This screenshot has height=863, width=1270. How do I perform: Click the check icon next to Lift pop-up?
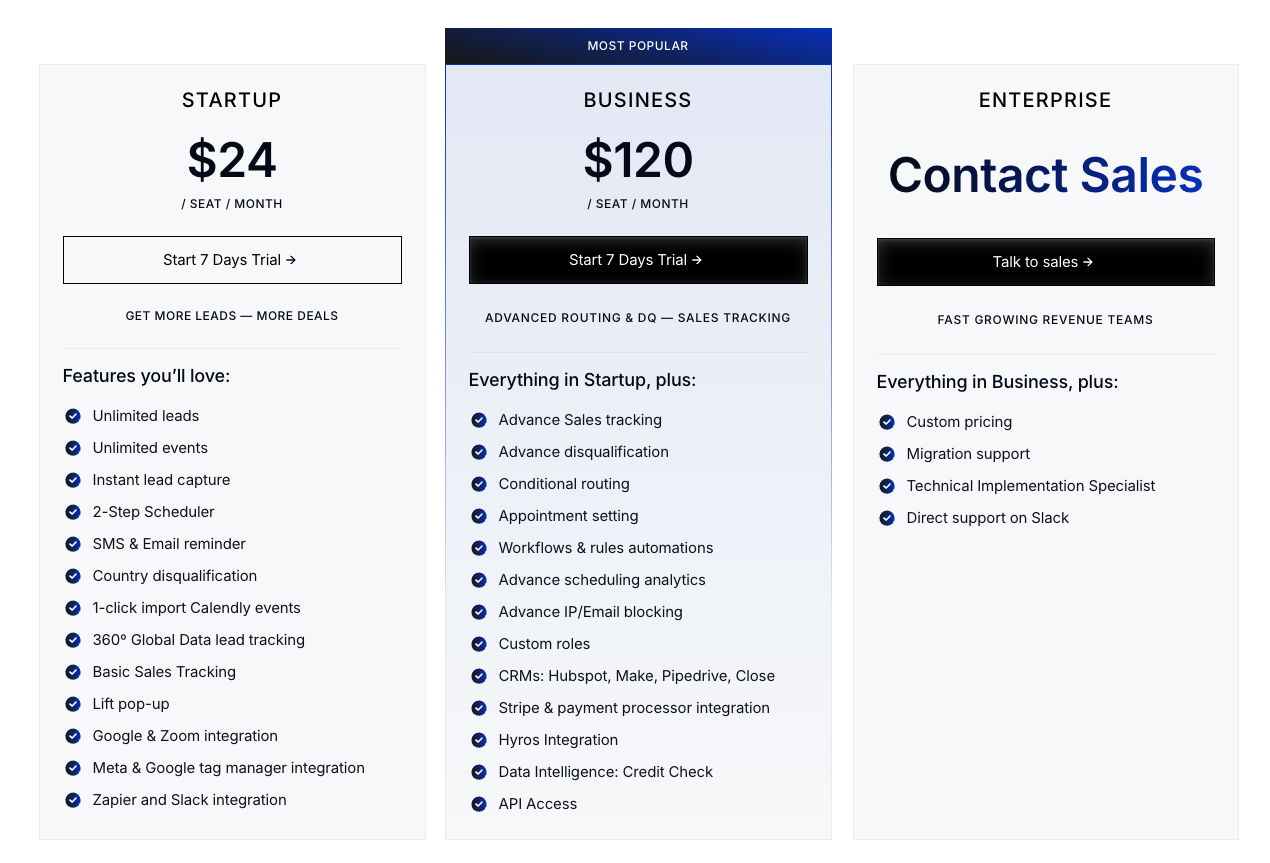click(x=72, y=704)
